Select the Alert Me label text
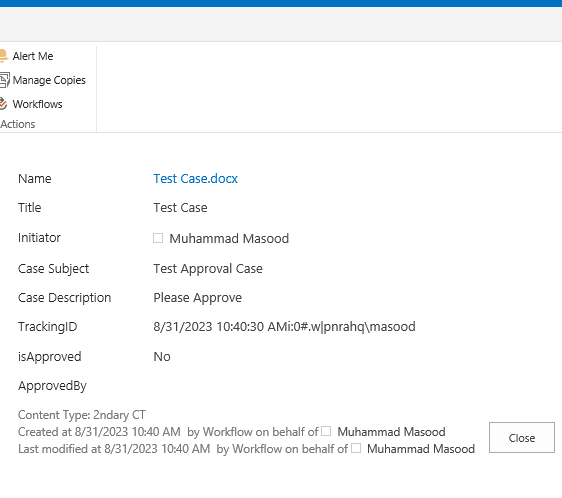This screenshot has height=498, width=562. click(x=33, y=56)
